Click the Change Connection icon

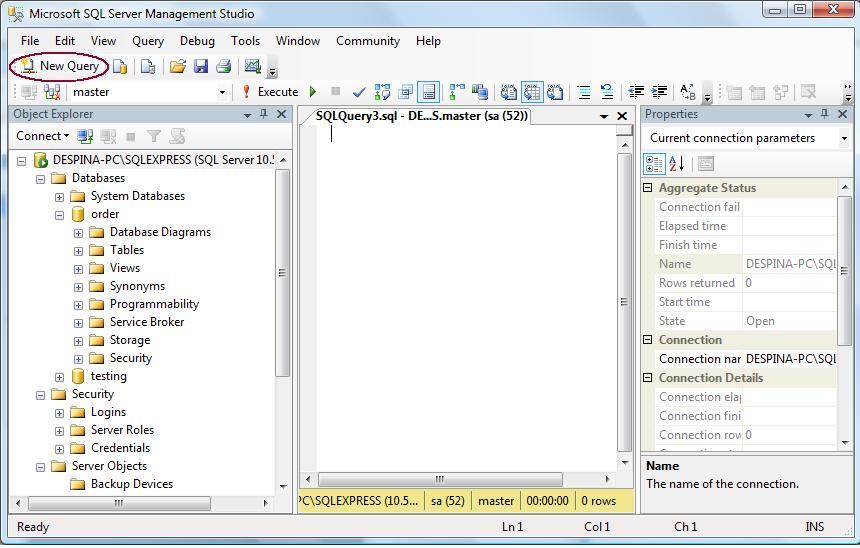point(52,92)
